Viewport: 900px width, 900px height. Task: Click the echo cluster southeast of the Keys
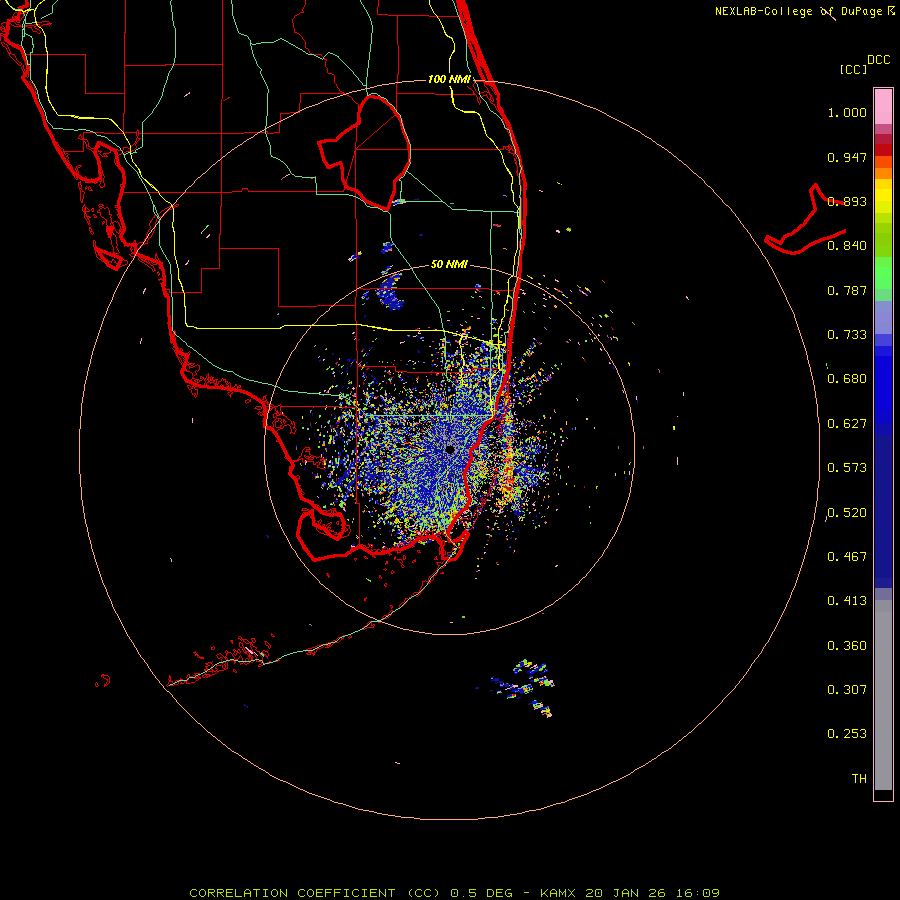pos(523,687)
